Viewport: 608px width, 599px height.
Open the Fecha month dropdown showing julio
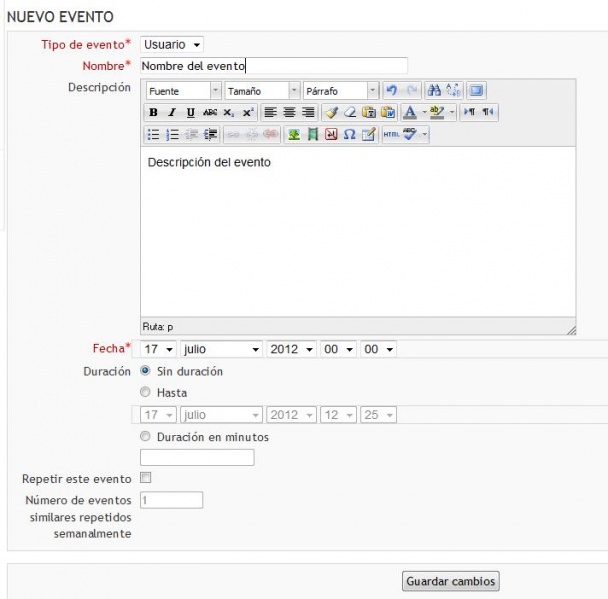[x=221, y=349]
